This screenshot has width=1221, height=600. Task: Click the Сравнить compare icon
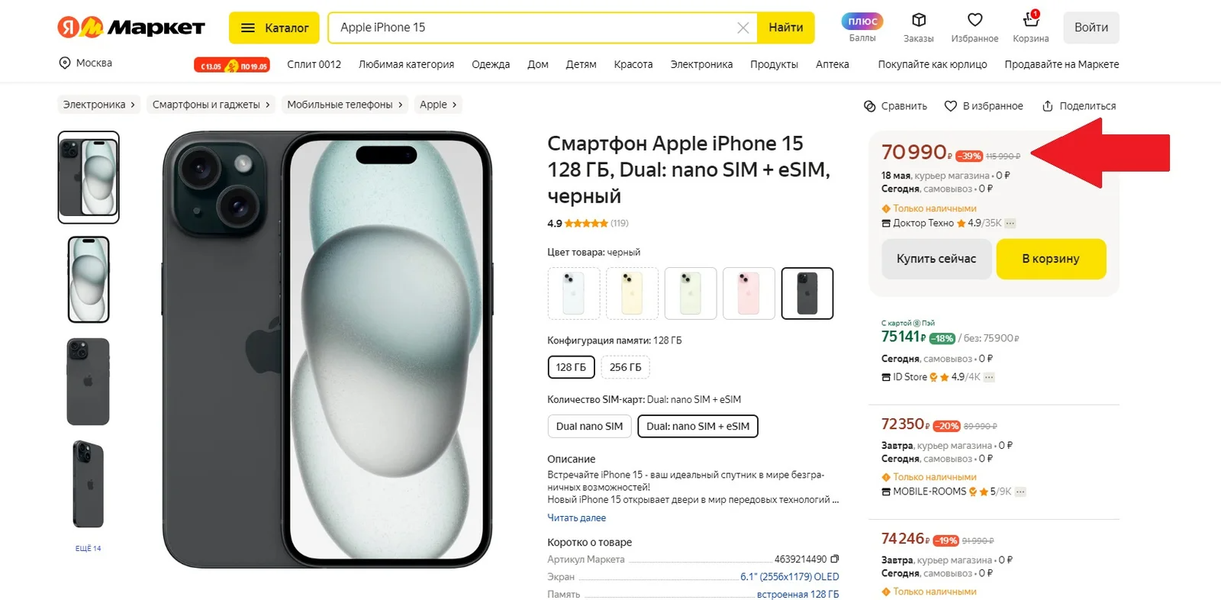[x=870, y=106]
